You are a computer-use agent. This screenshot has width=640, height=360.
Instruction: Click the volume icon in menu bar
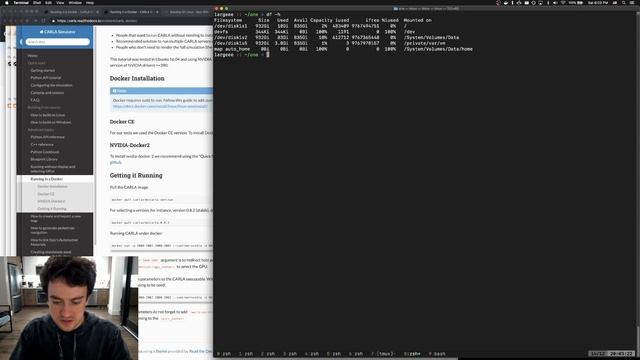tap(555, 2)
